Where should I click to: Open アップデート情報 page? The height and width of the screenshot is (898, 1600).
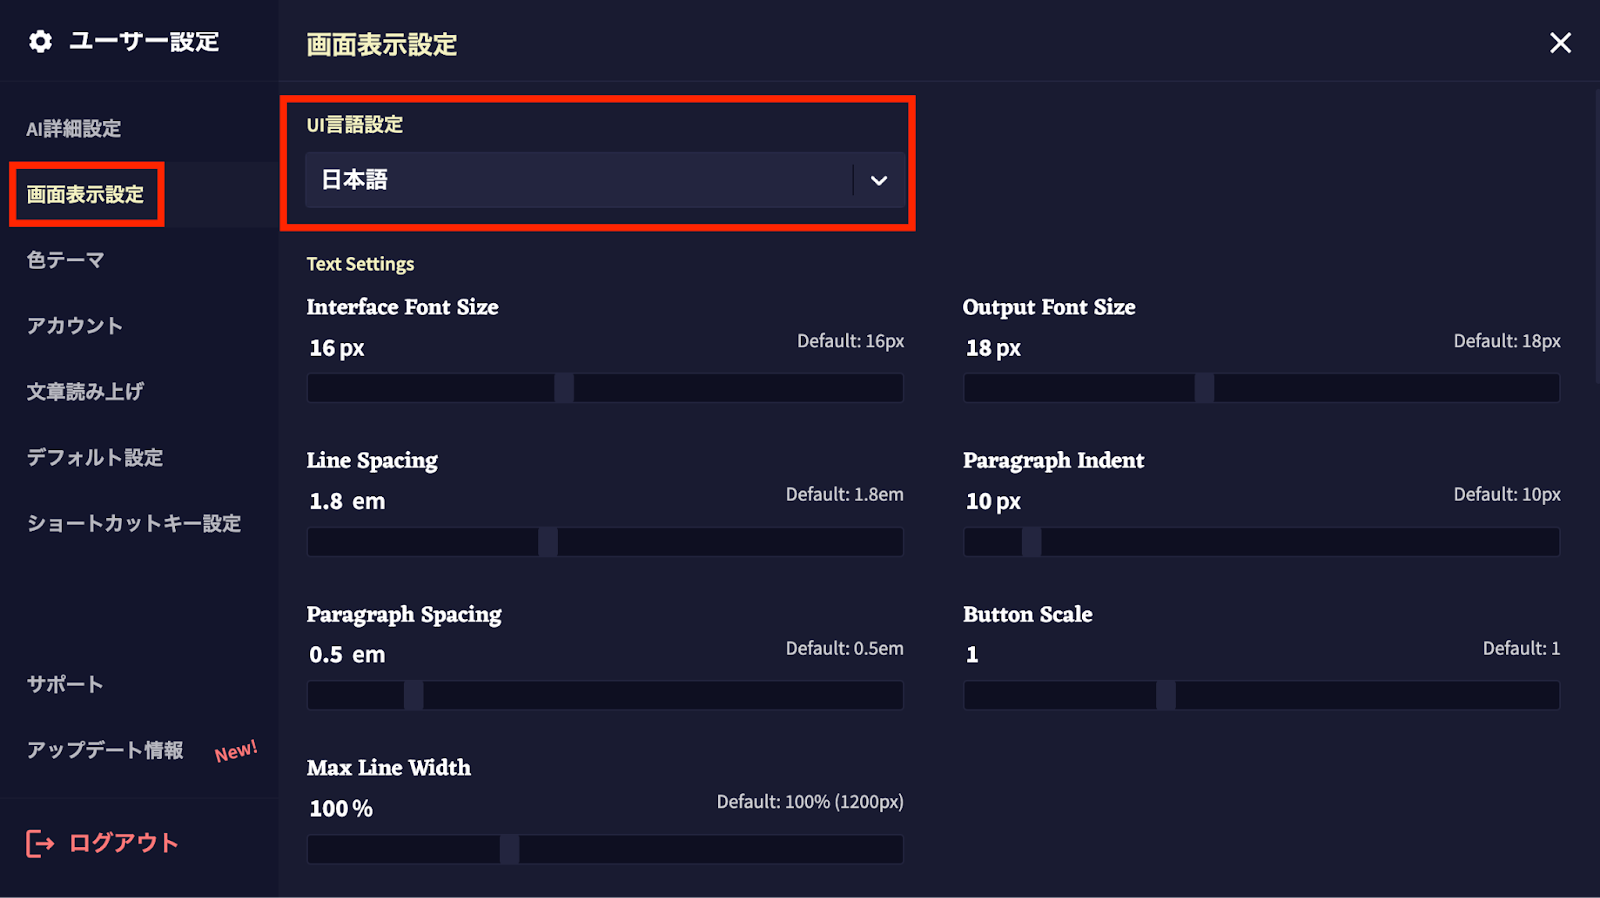point(106,750)
